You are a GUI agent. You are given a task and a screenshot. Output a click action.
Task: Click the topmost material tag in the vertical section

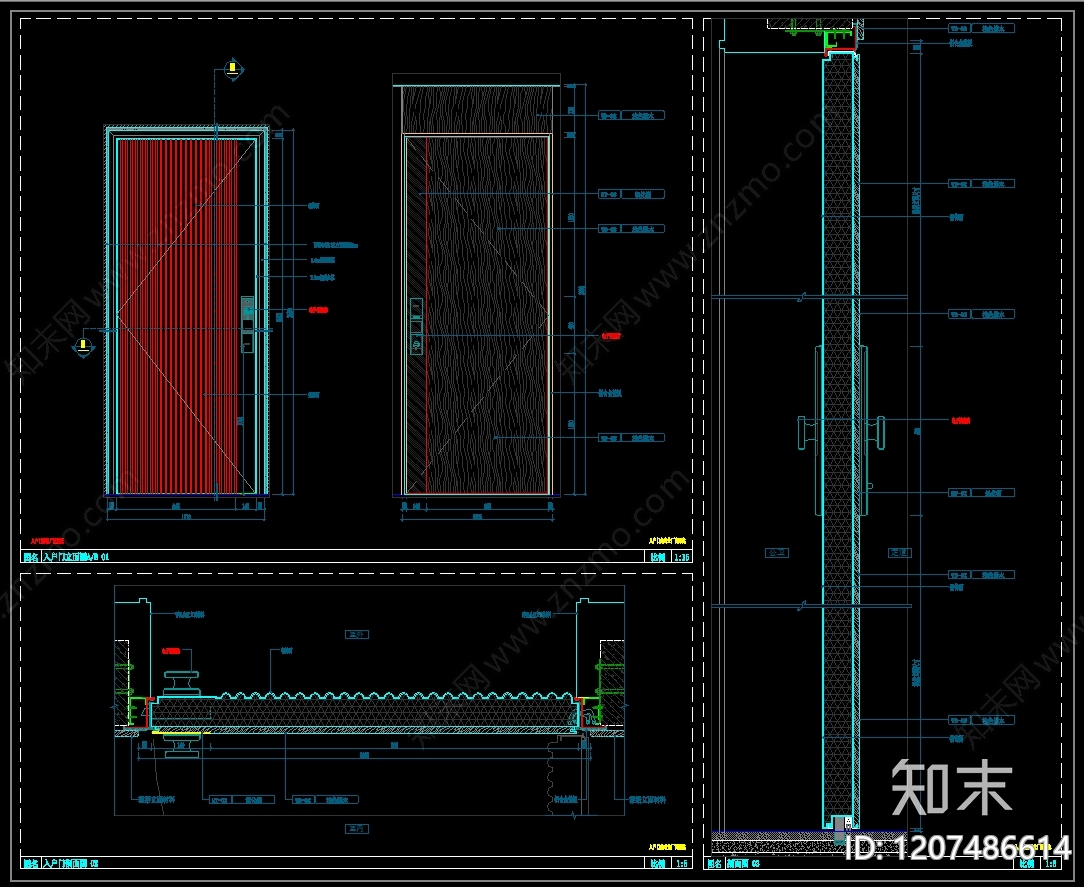(981, 28)
